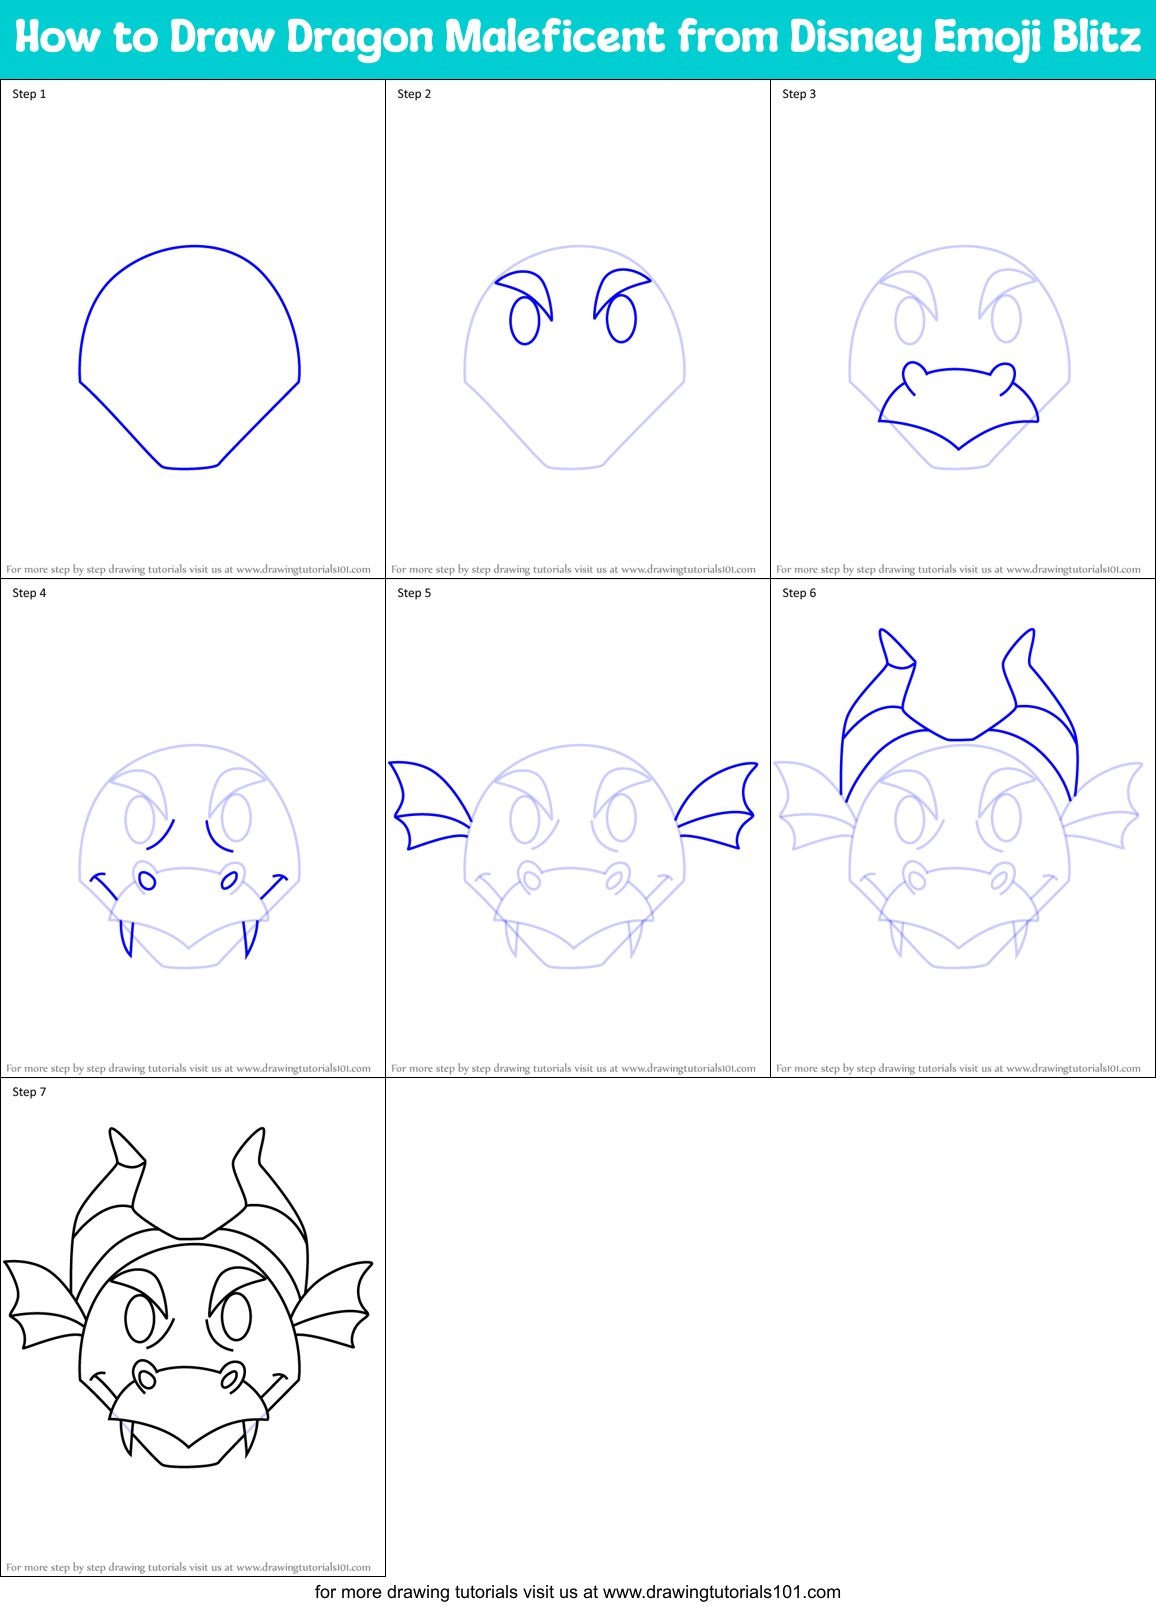The height and width of the screenshot is (1607, 1156).
Task: Click the "Step 2" label text
Action: point(414,94)
